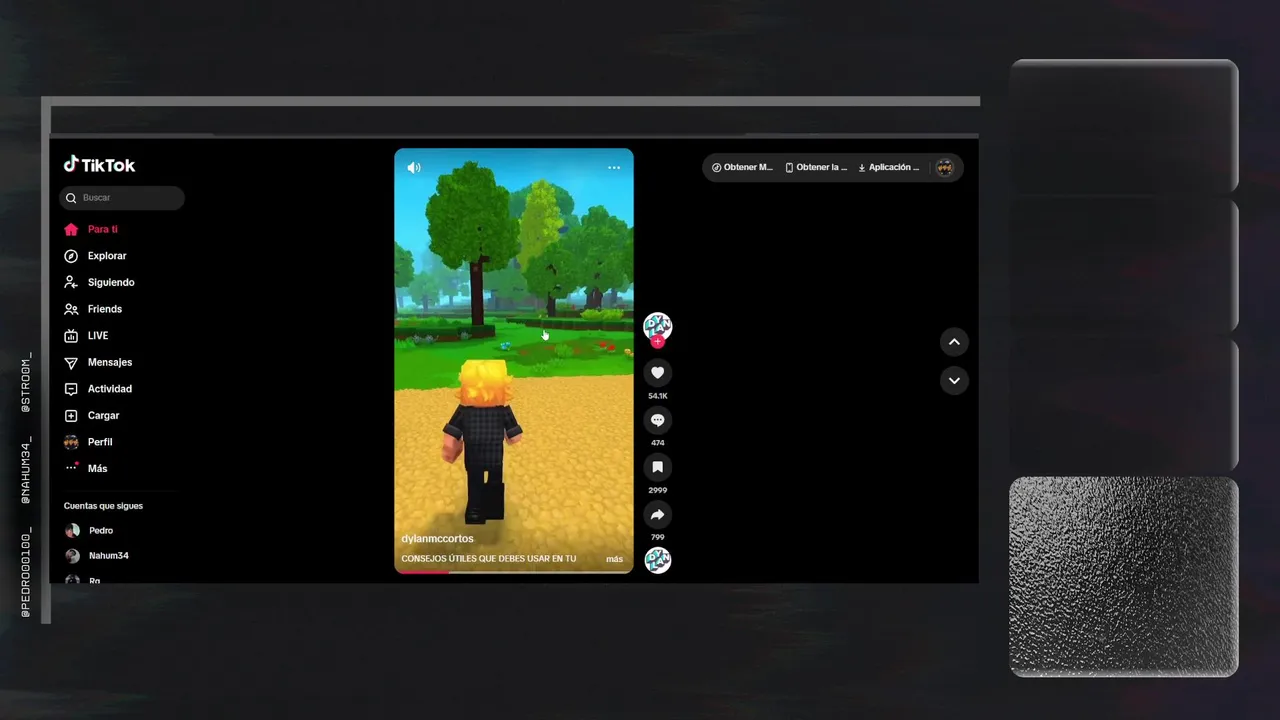
Task: Click the Obtener M... button
Action: [742, 168]
